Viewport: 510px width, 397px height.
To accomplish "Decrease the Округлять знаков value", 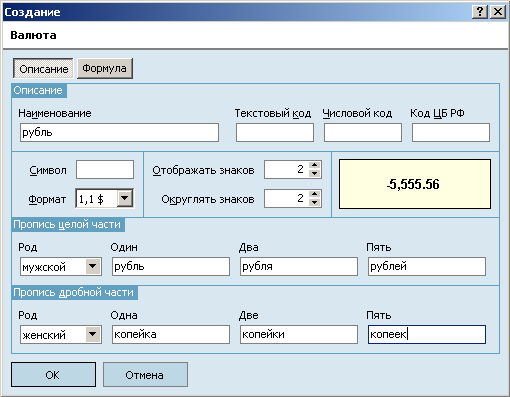I will click(x=315, y=202).
